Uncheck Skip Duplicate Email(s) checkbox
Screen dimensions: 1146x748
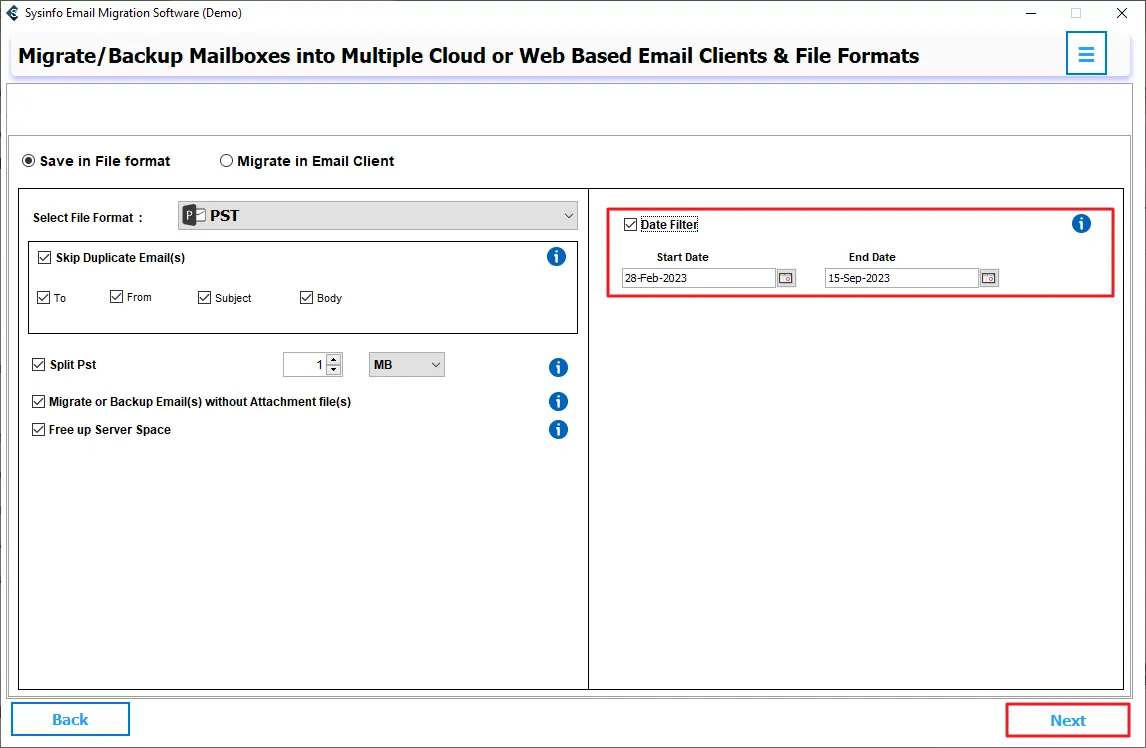(44, 258)
